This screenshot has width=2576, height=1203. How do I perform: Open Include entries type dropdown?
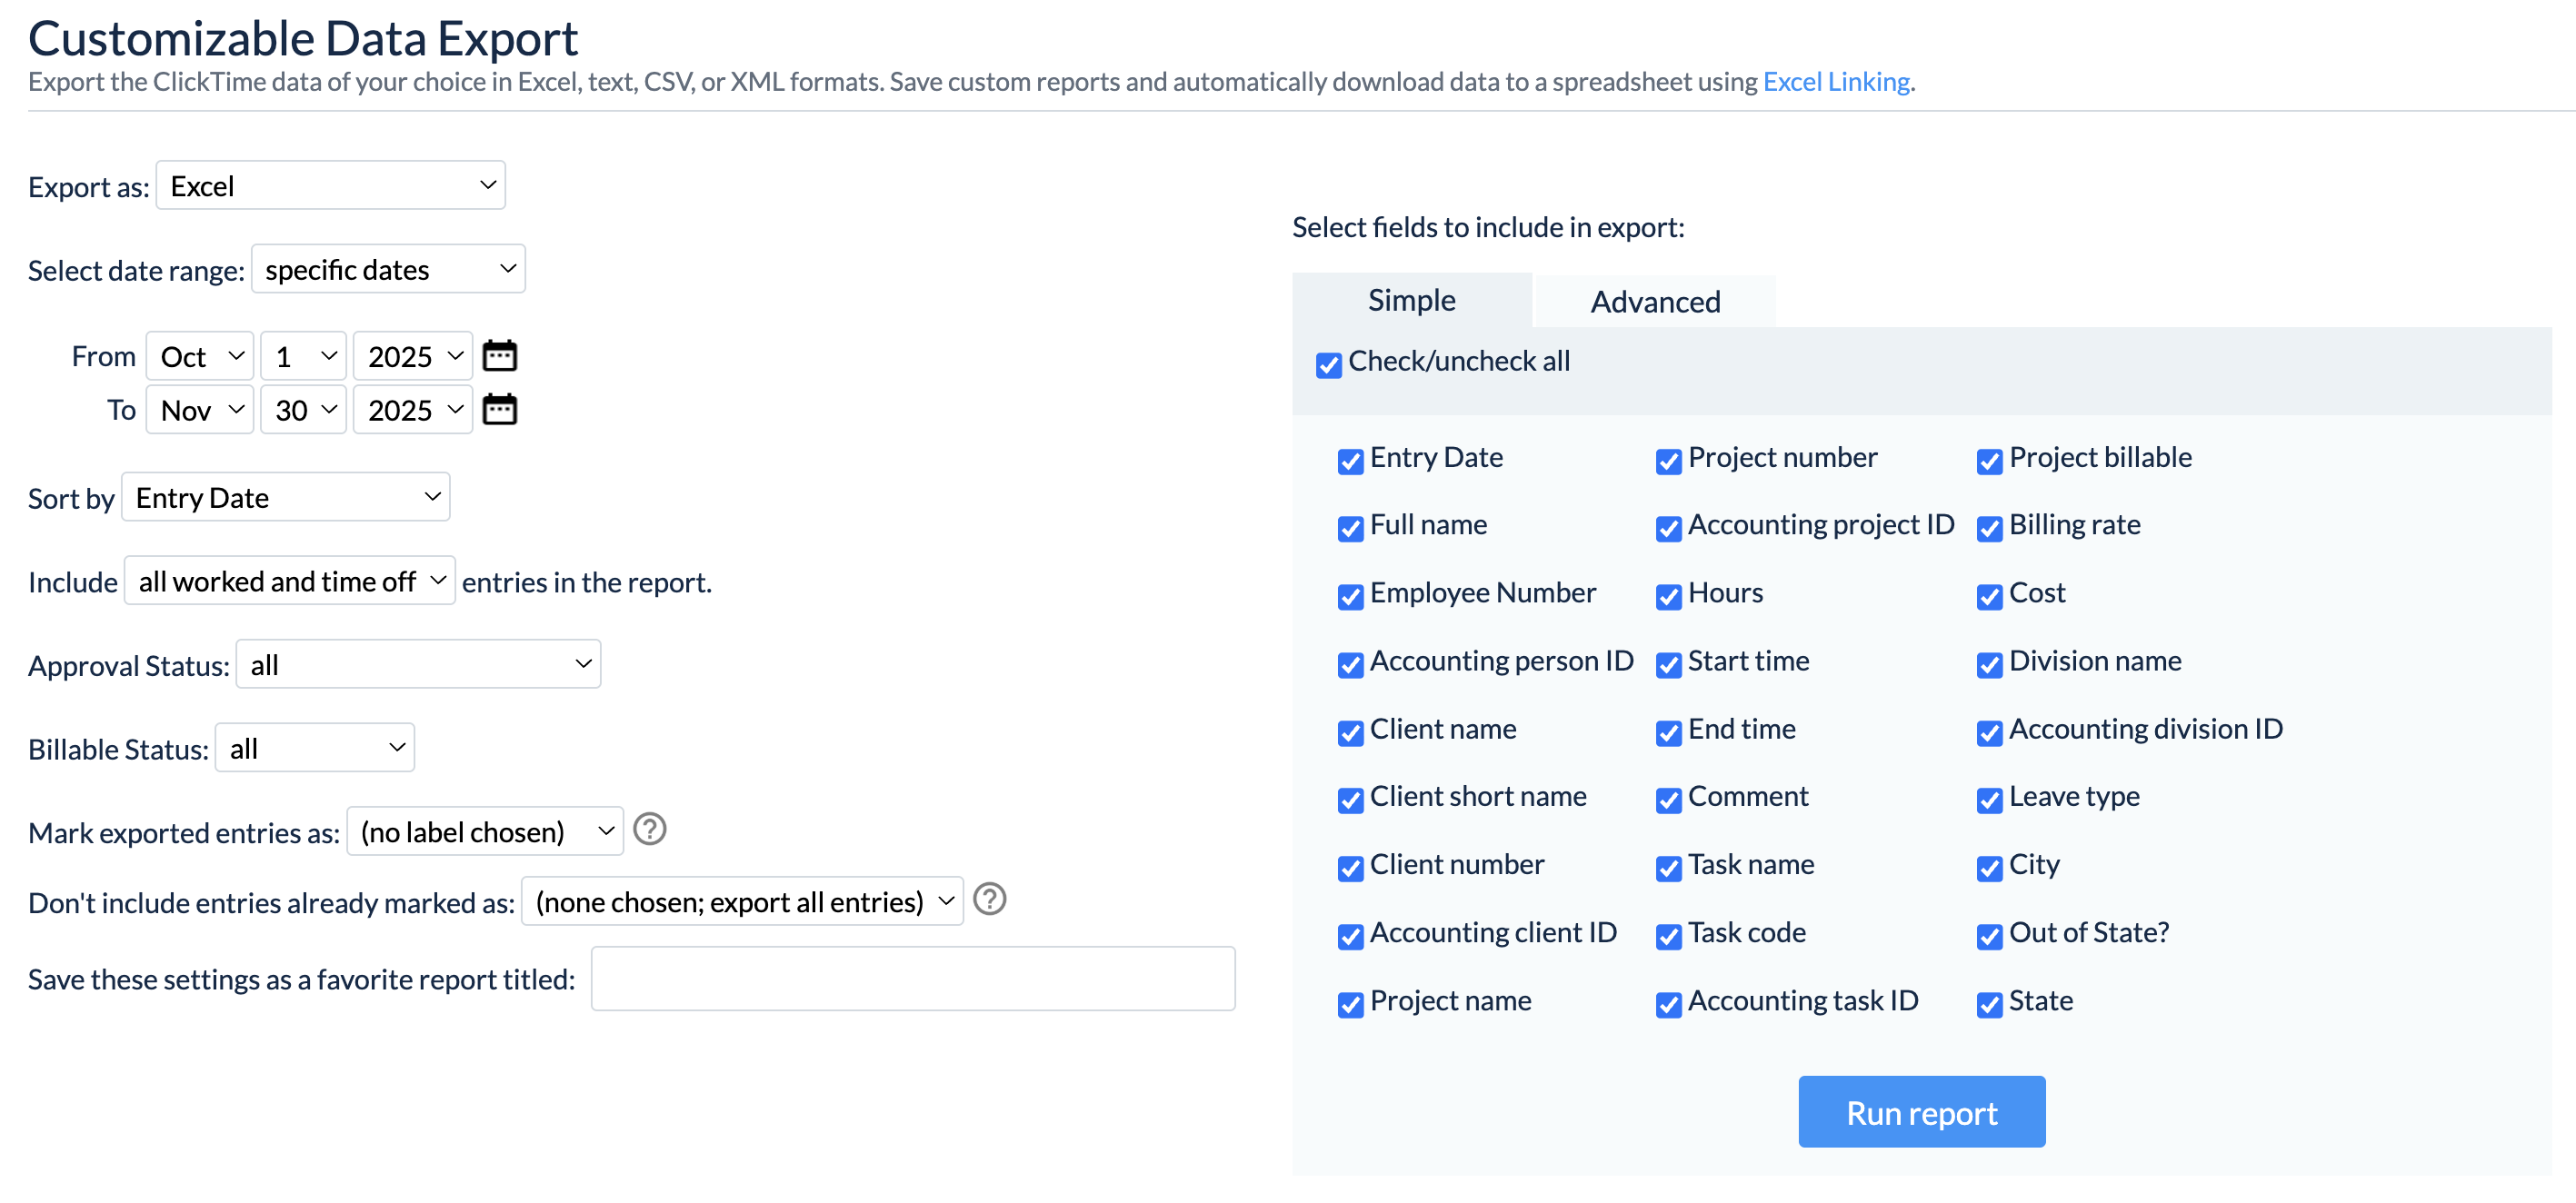[290, 581]
